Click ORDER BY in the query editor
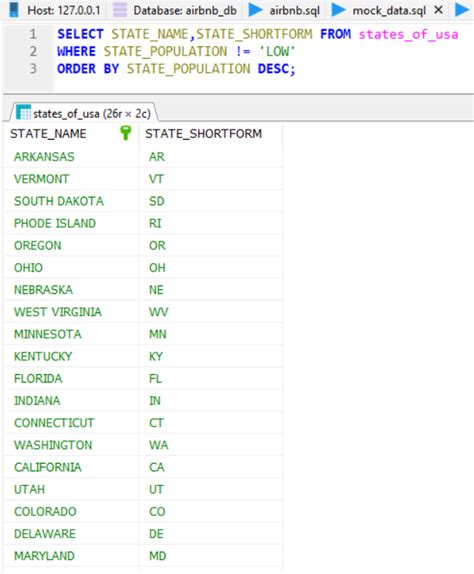 88,68
